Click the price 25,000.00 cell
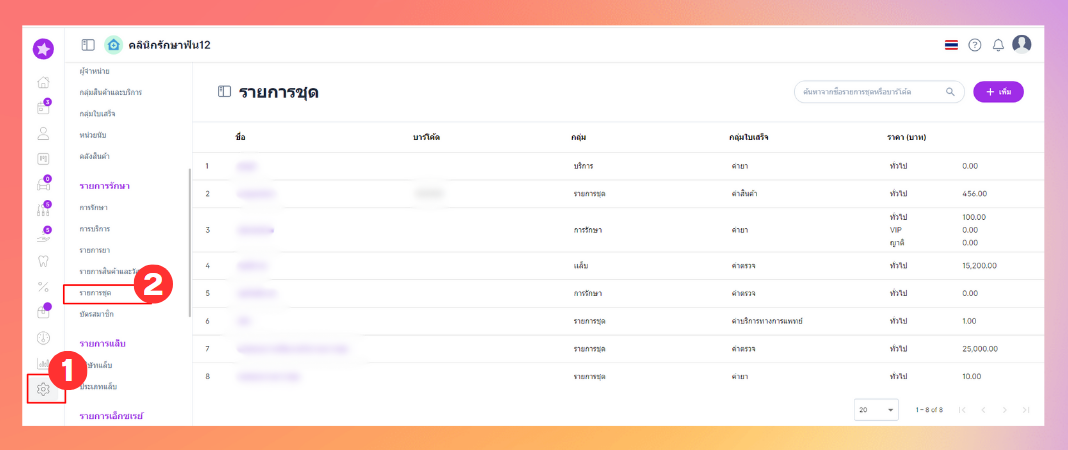 980,349
